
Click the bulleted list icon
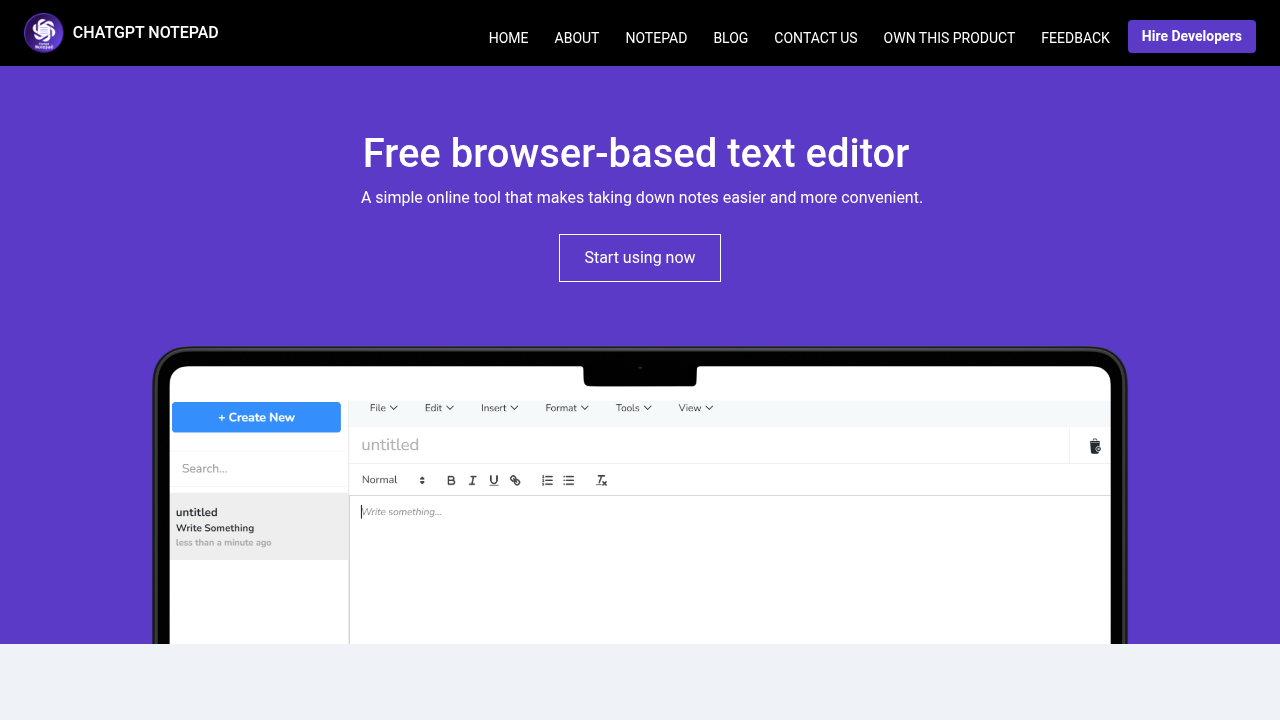[x=568, y=480]
